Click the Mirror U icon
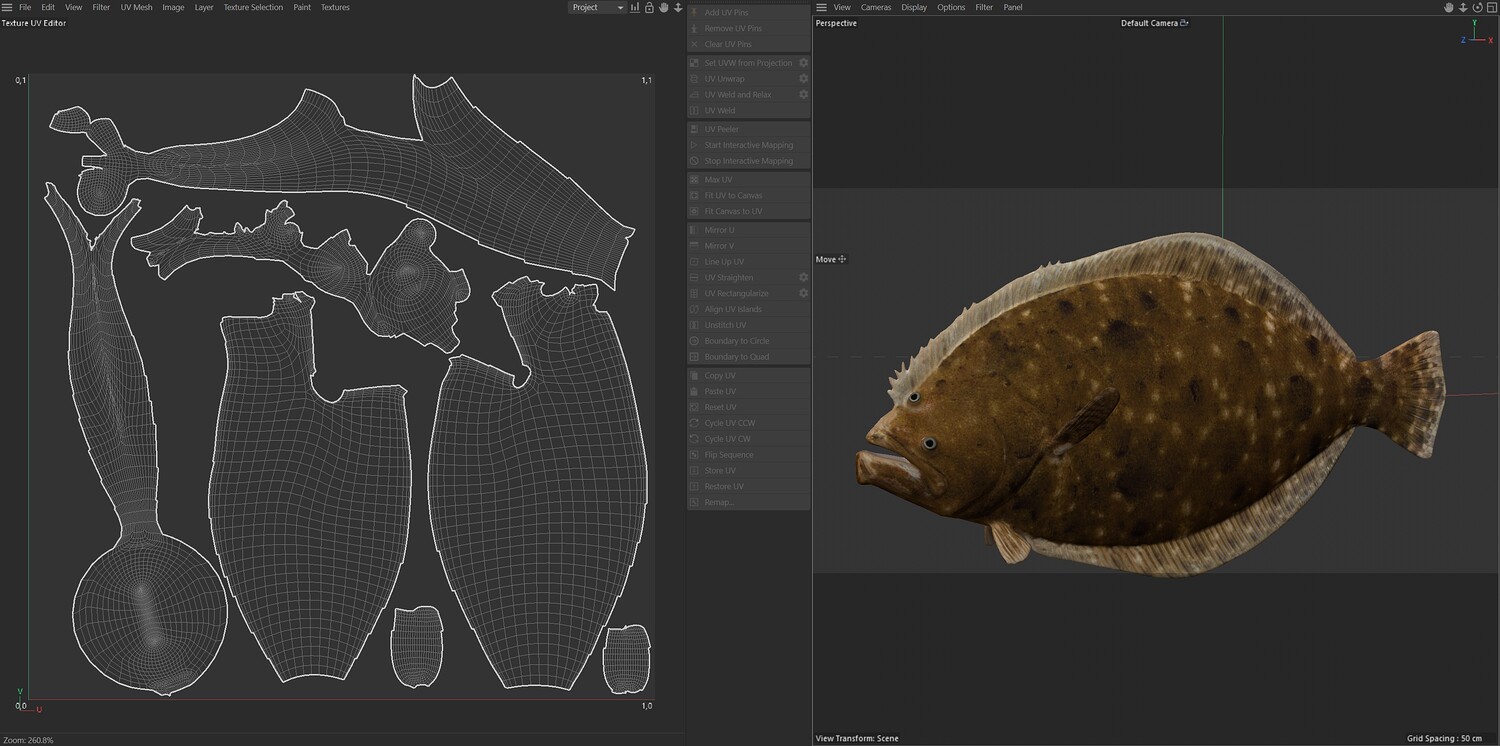Screen dimensions: 1500x746 pyautogui.click(x=695, y=230)
